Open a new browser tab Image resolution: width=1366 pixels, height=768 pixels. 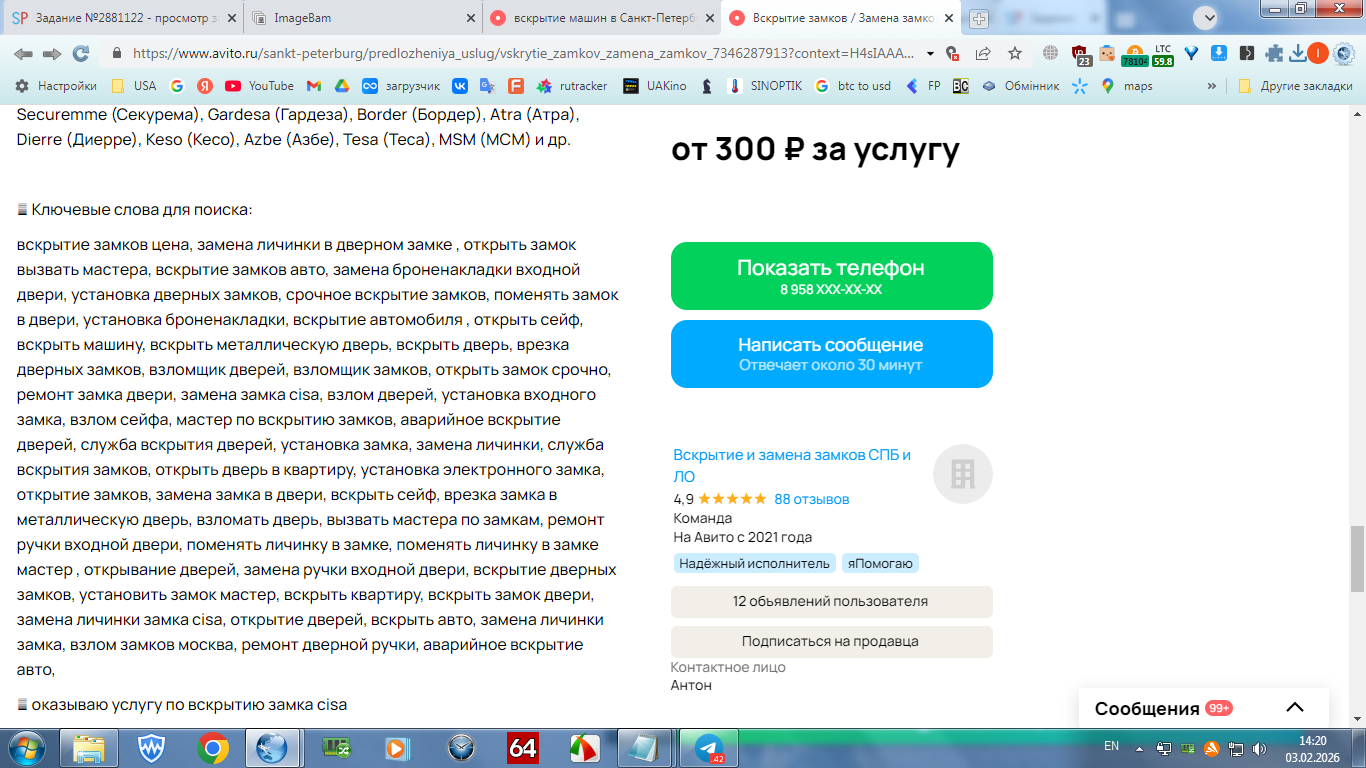click(979, 18)
